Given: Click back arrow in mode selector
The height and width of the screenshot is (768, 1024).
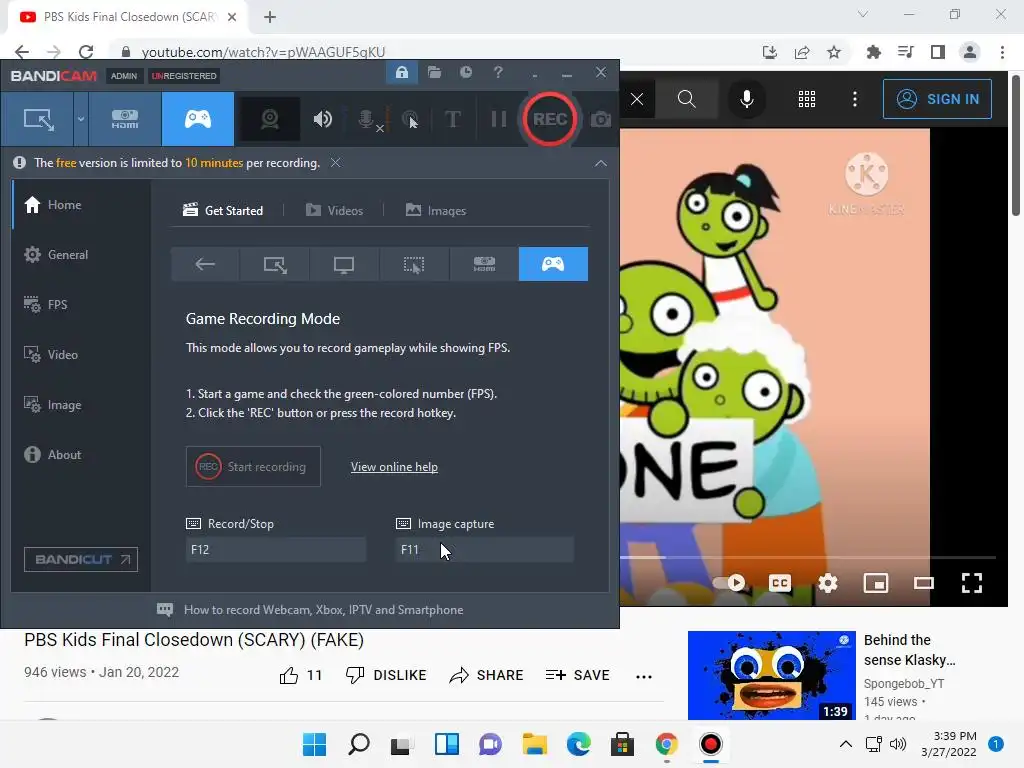Looking at the screenshot, I should [205, 264].
